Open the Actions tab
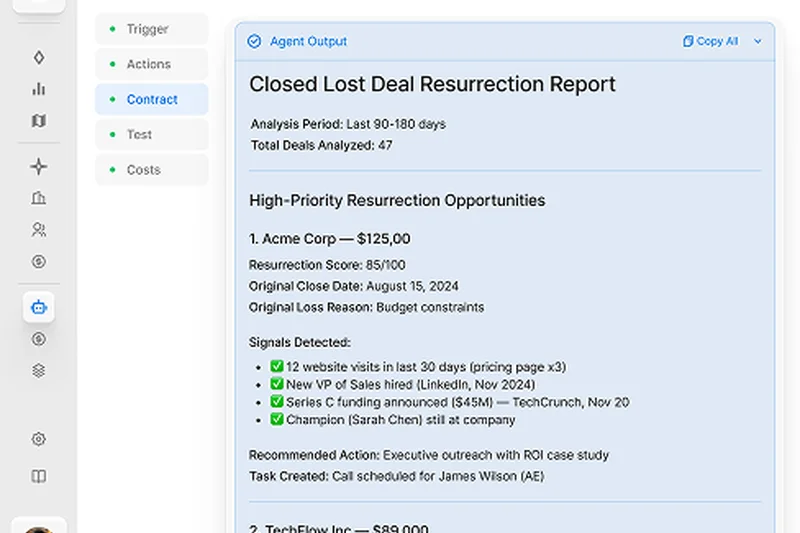Image resolution: width=800 pixels, height=533 pixels. tap(148, 64)
